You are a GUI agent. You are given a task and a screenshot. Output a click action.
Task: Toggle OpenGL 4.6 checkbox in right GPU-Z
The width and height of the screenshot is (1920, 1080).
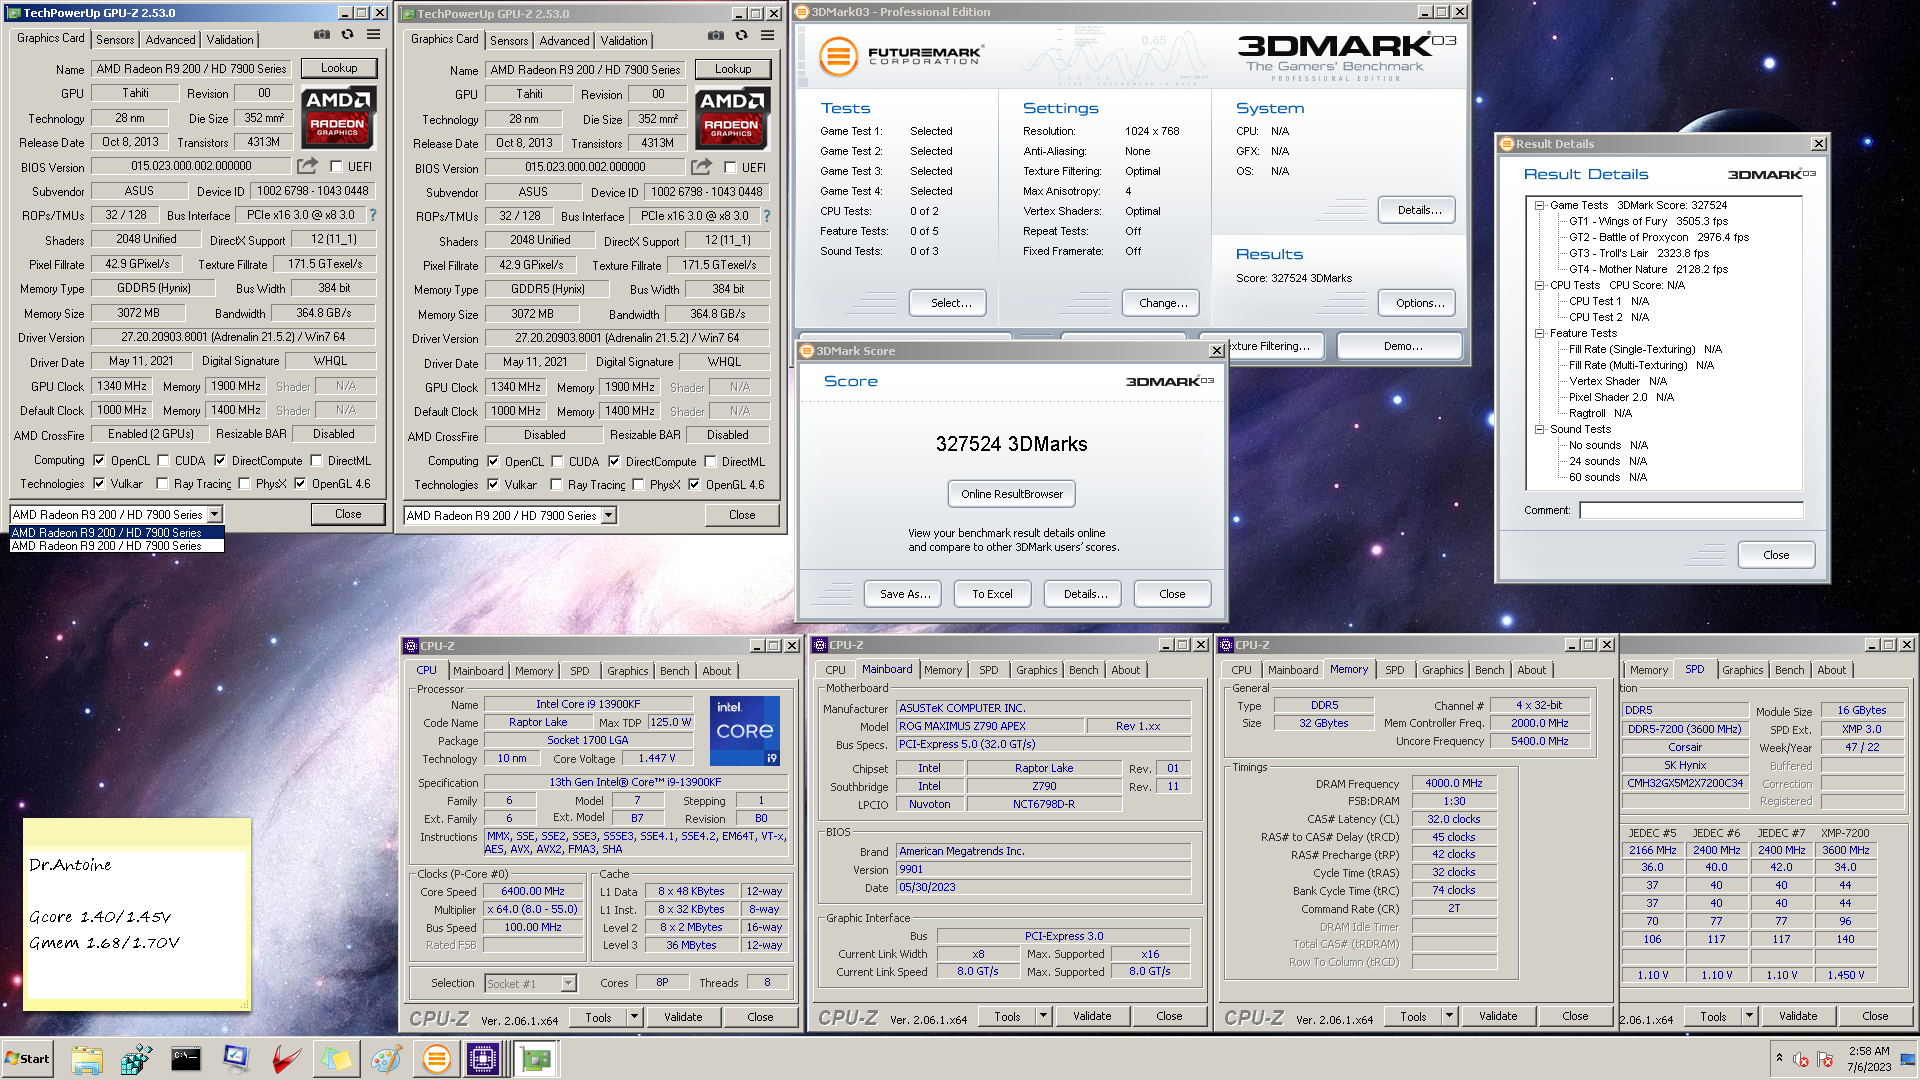694,485
